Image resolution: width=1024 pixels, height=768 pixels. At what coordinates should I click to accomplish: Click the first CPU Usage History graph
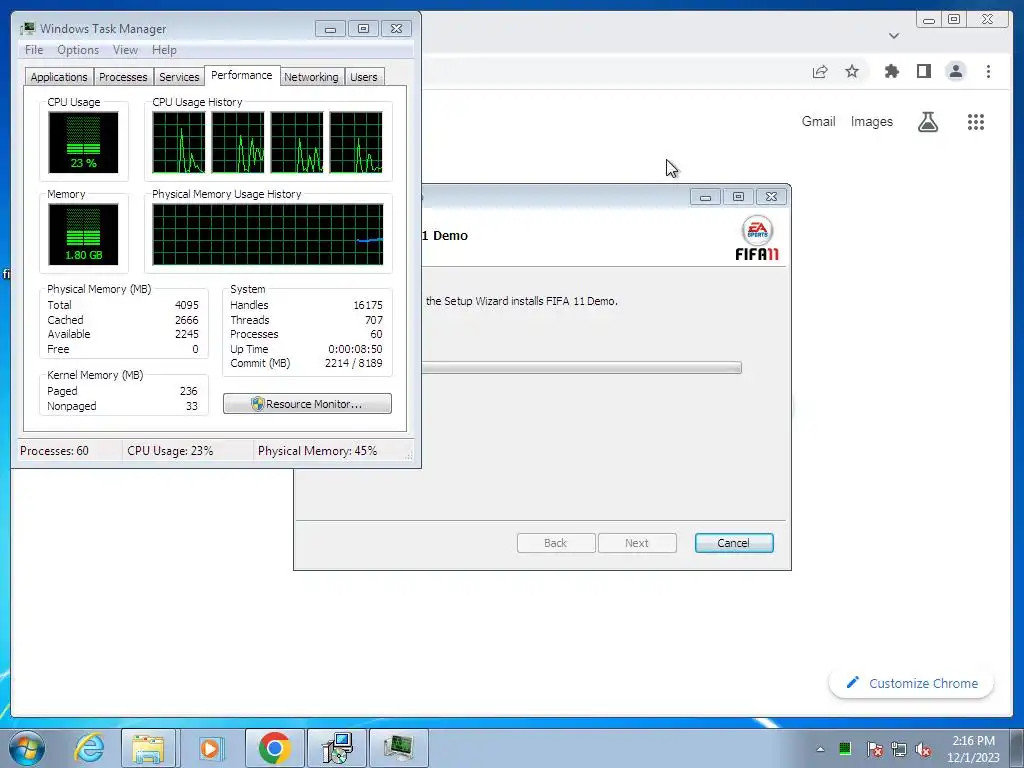click(x=179, y=142)
